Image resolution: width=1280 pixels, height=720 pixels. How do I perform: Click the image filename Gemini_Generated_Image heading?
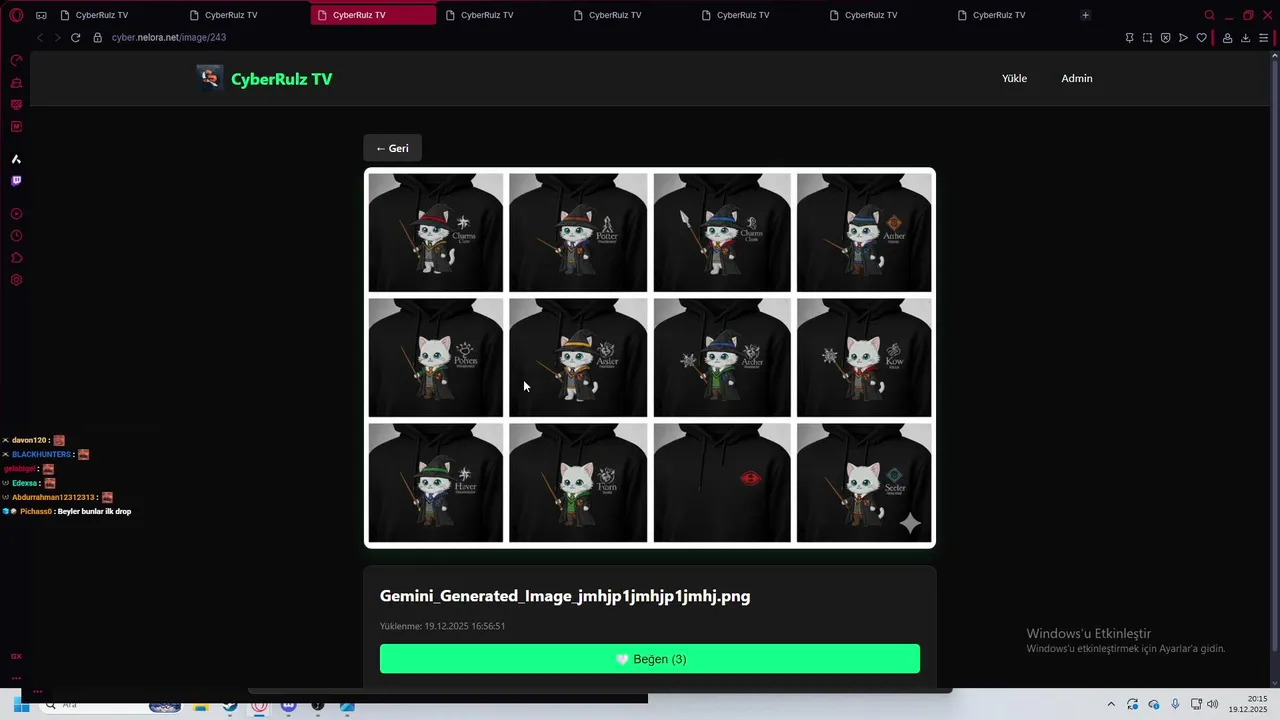click(x=565, y=596)
